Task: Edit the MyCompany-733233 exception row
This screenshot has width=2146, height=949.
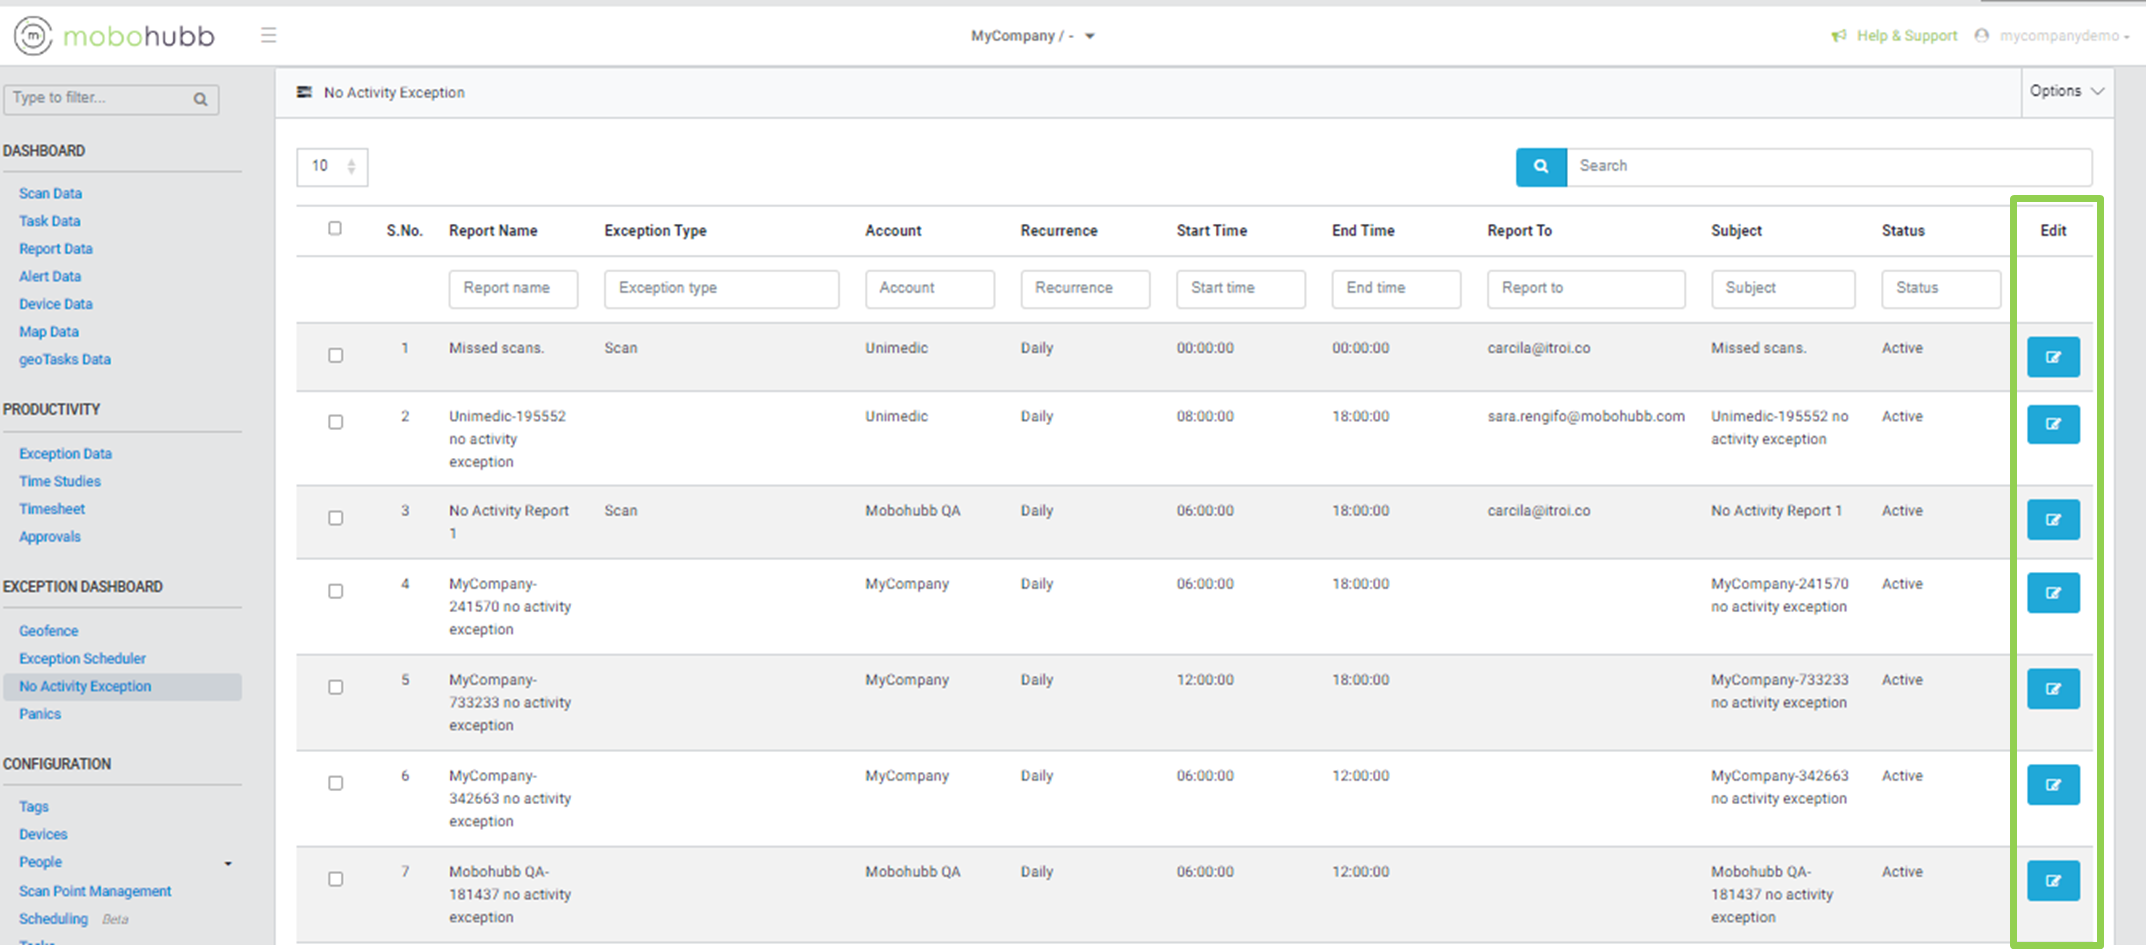Action: click(2052, 689)
